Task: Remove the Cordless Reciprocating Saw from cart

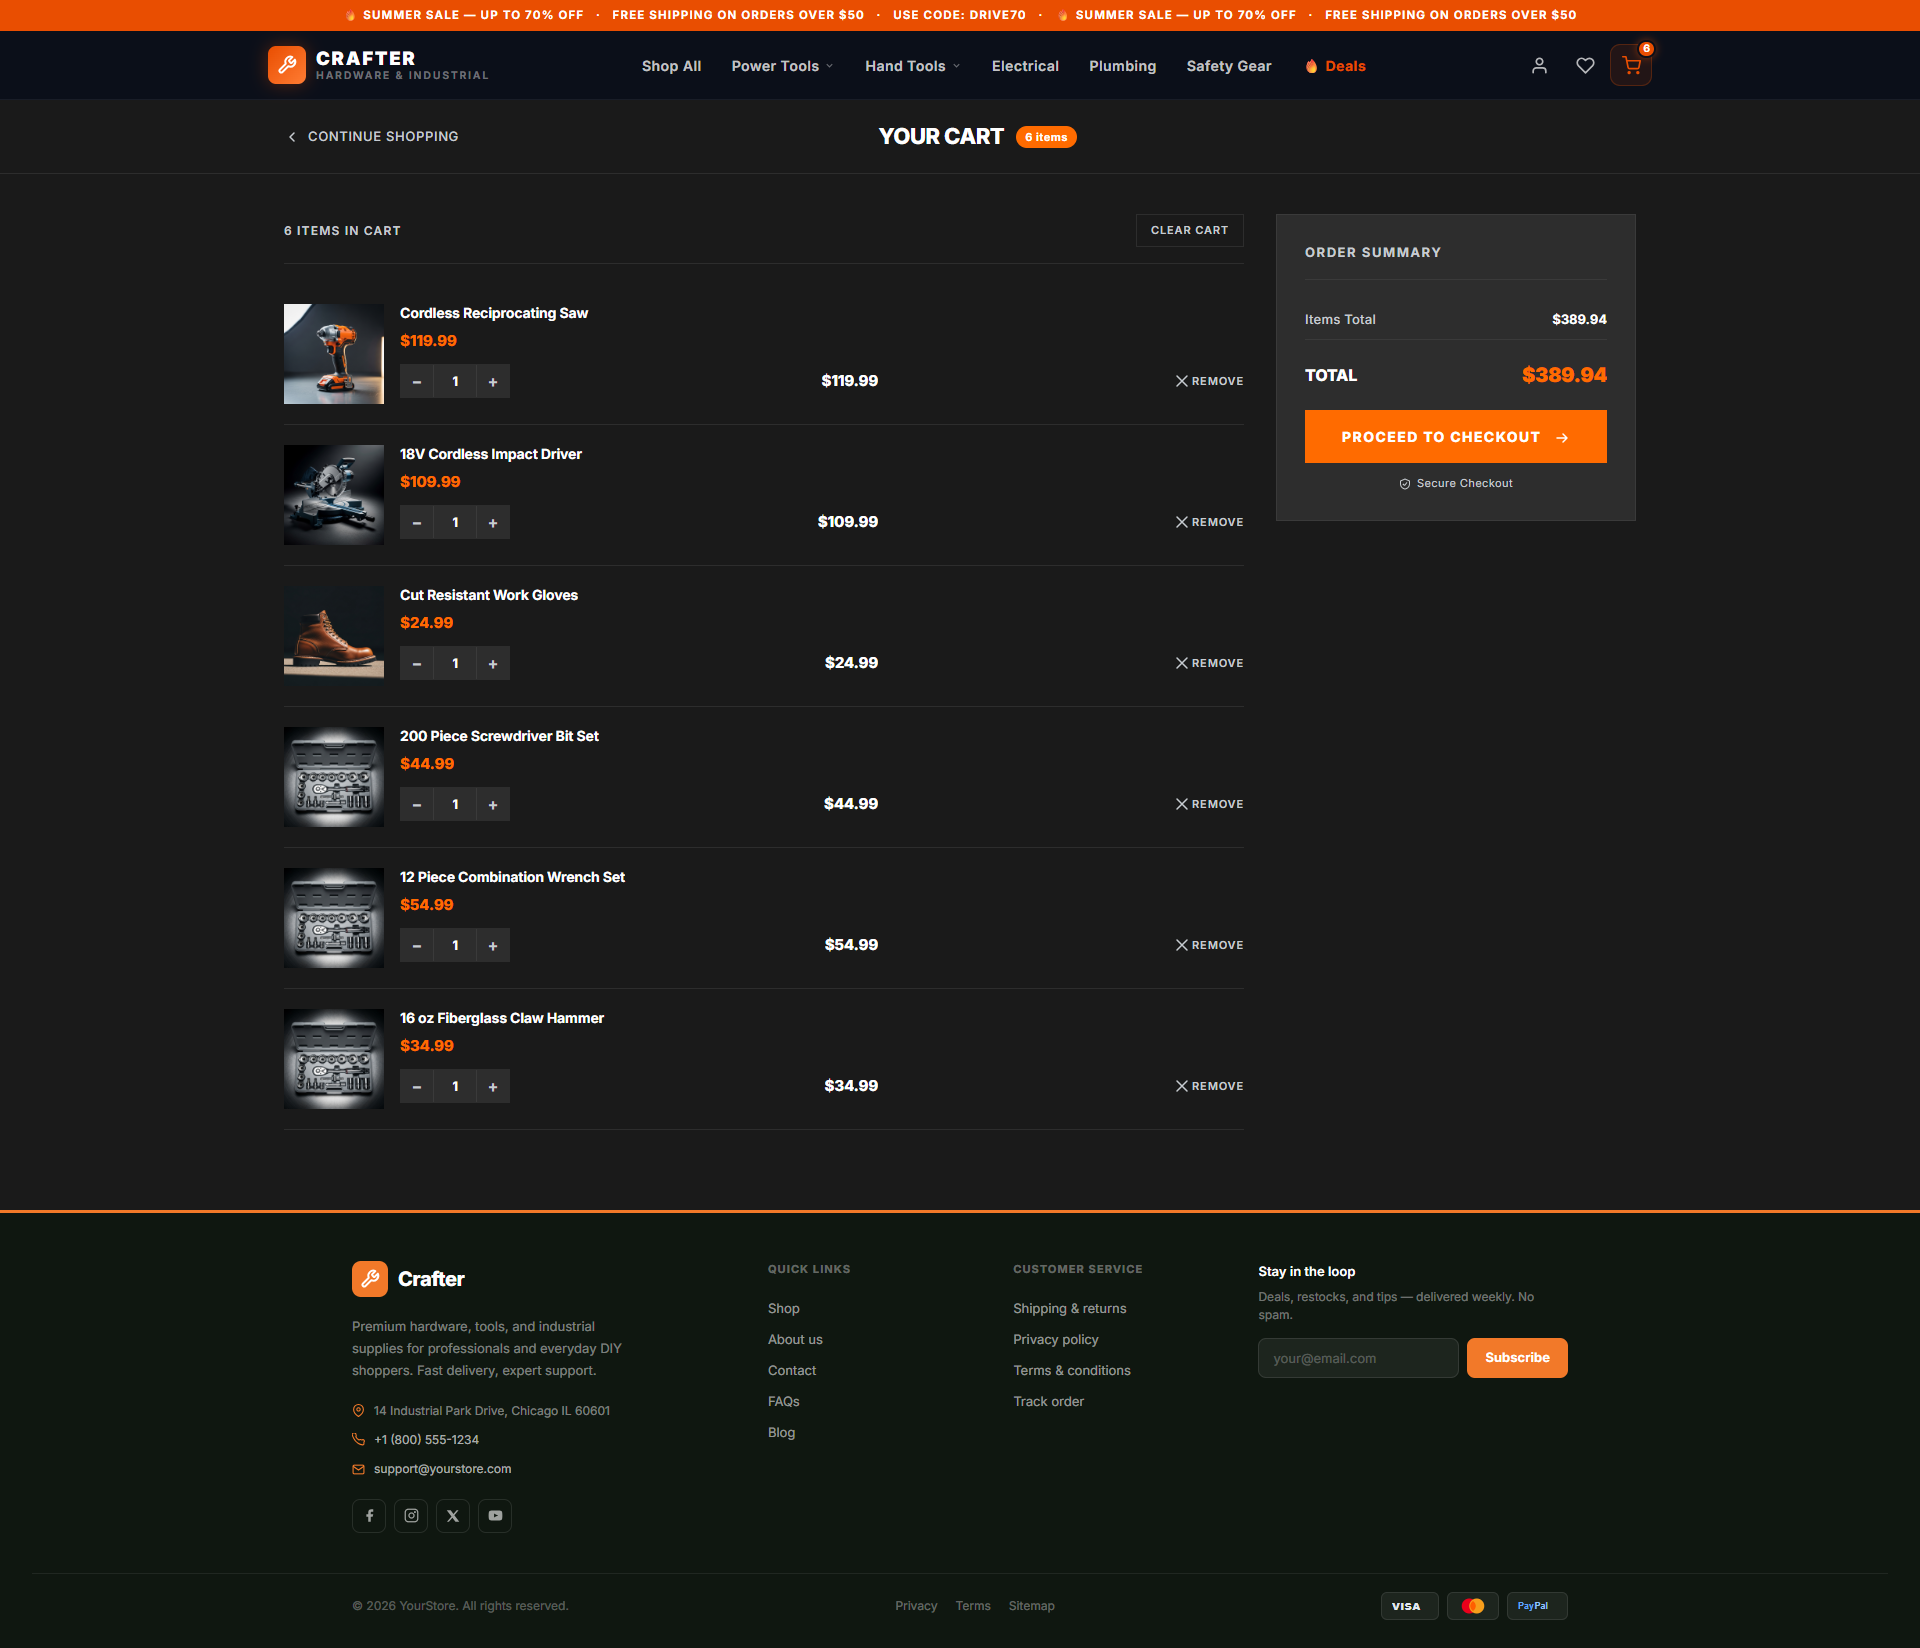Action: coord(1210,381)
